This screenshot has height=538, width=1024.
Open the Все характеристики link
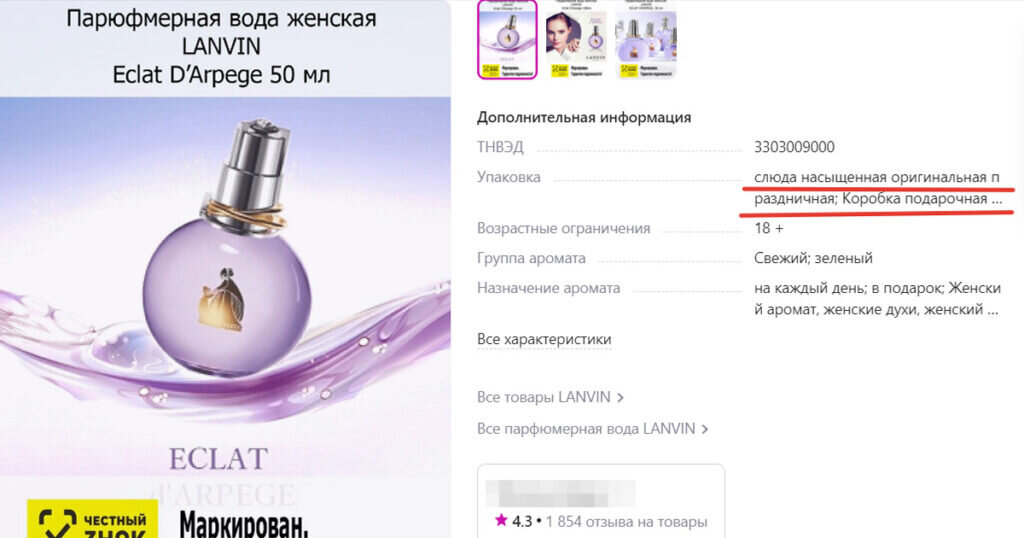coord(544,340)
